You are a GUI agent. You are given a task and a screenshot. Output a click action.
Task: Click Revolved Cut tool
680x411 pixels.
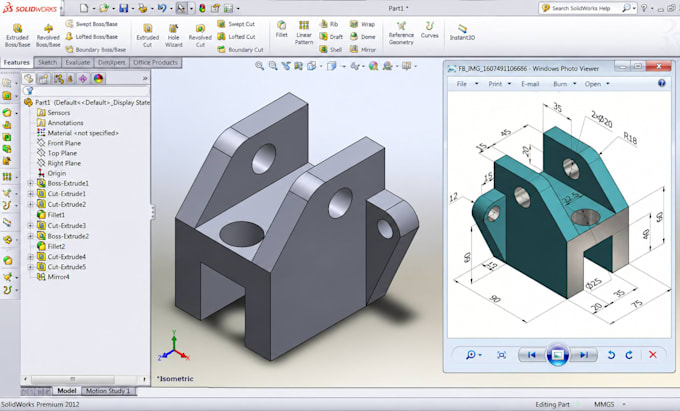[x=200, y=35]
